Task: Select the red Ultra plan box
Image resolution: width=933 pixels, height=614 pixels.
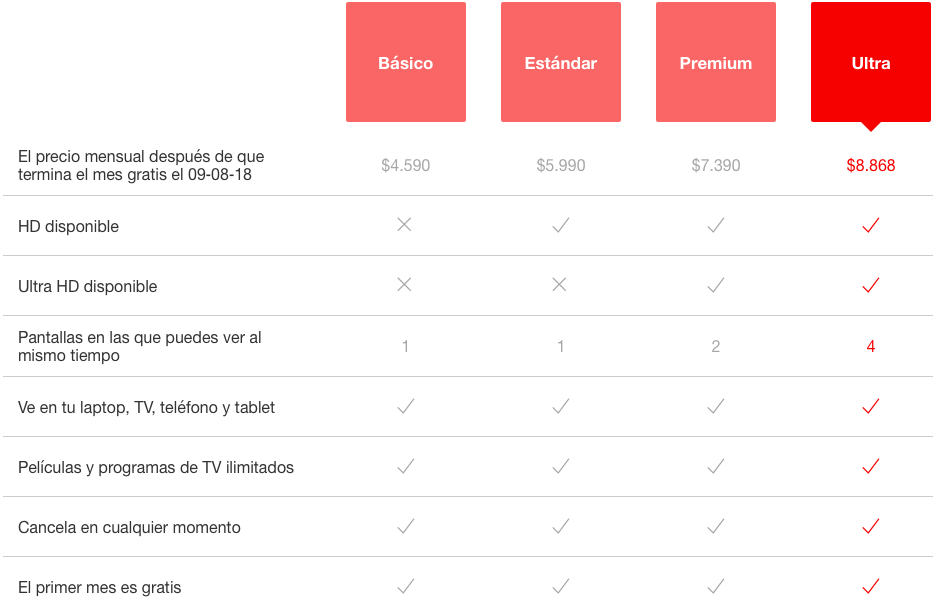Action: (870, 62)
